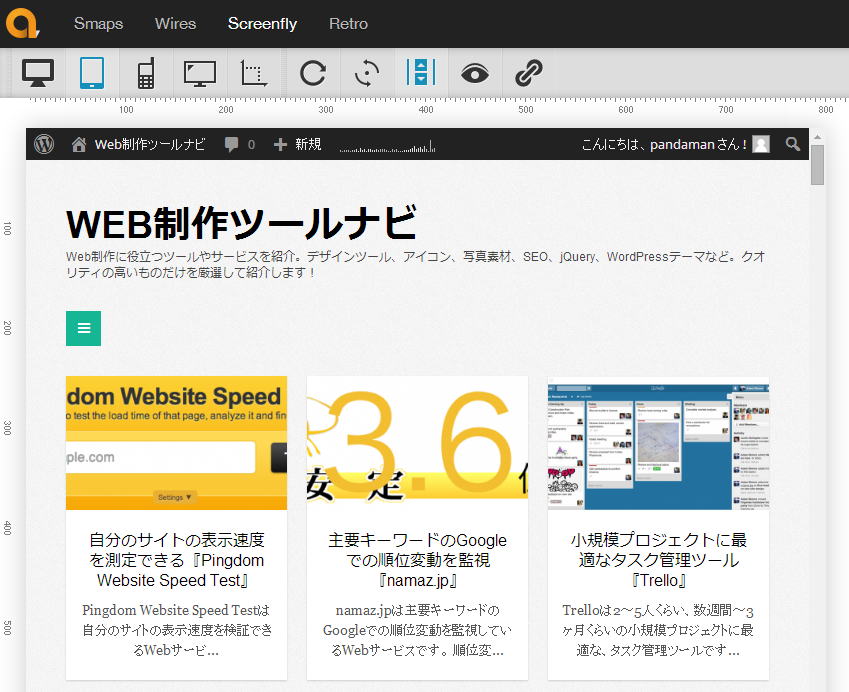849x692 pixels.
Task: Open the Smaps tab
Action: pyautogui.click(x=99, y=24)
